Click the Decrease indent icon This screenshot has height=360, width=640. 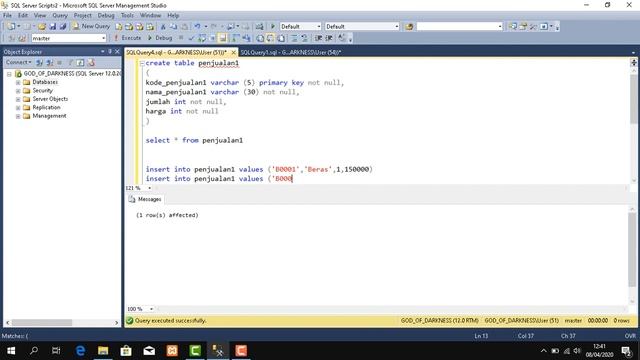pyautogui.click(x=318, y=38)
